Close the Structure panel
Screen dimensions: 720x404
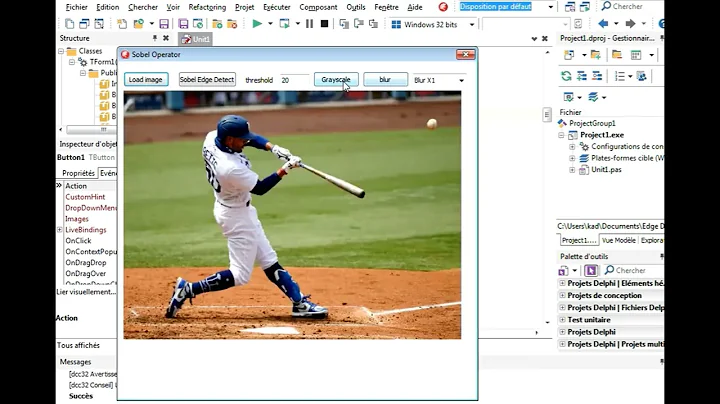166,38
